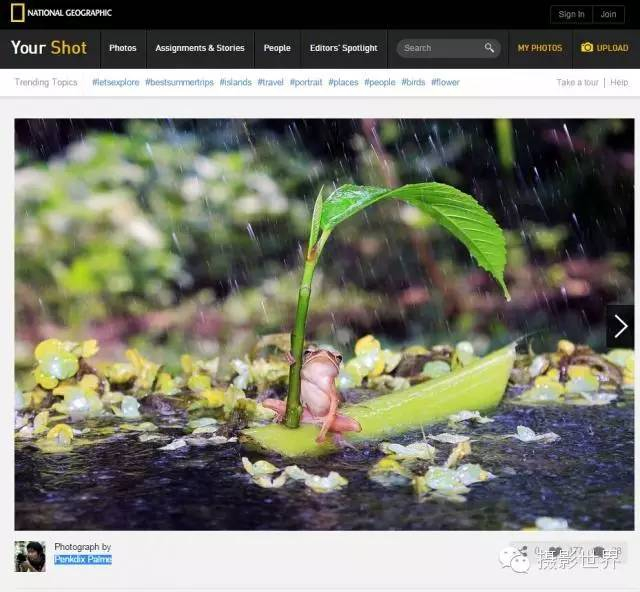Open the Photos menu
The image size is (640, 592).
[x=123, y=48]
